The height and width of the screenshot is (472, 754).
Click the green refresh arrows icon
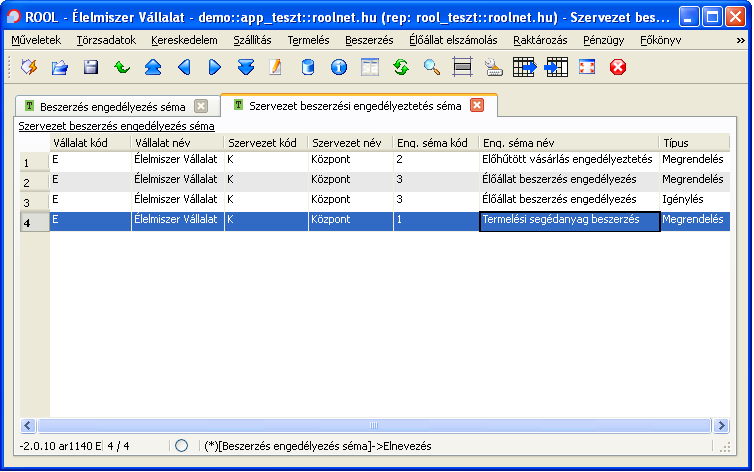(400, 67)
